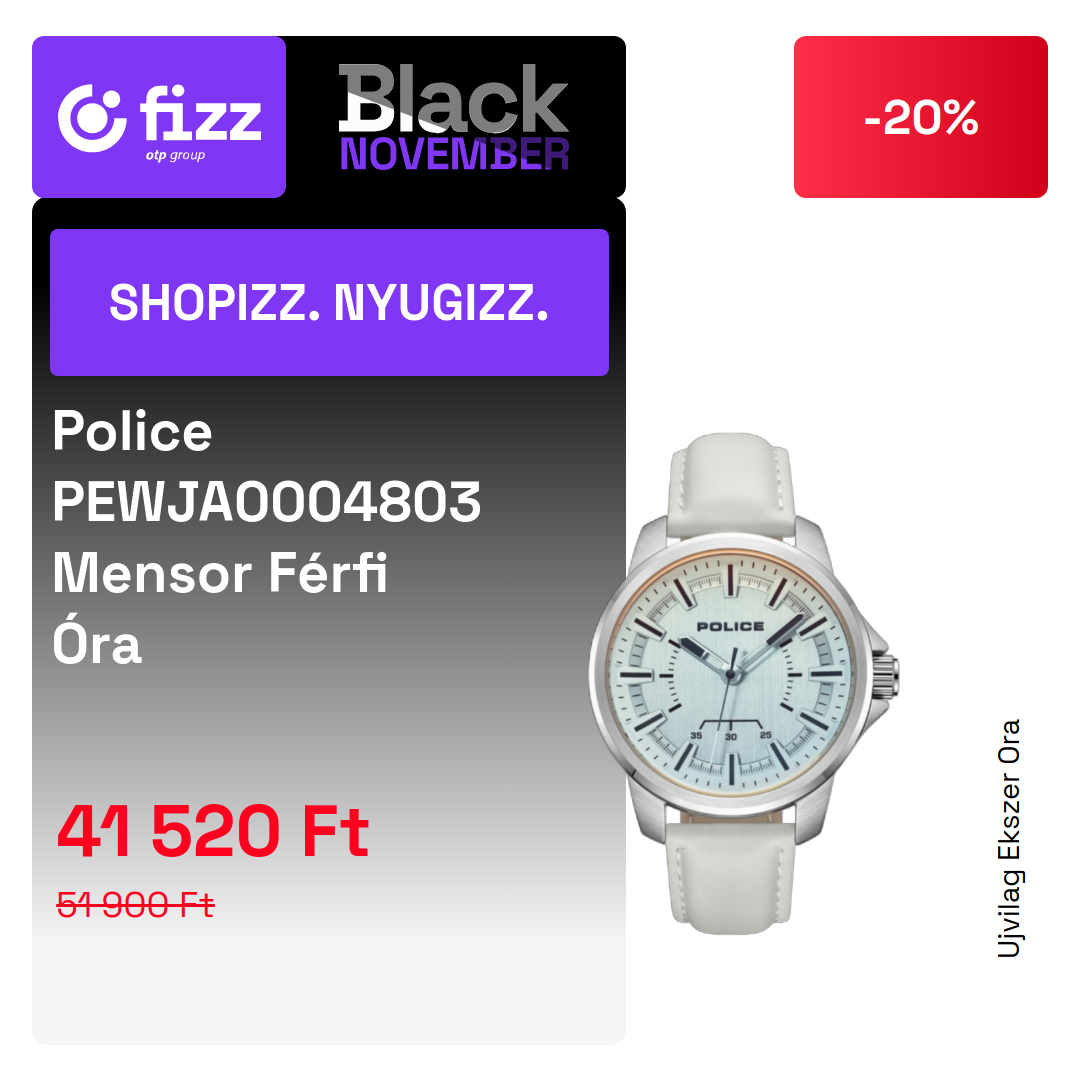1080x1080 pixels.
Task: Click the fizz circular logo icon
Action: point(92,118)
